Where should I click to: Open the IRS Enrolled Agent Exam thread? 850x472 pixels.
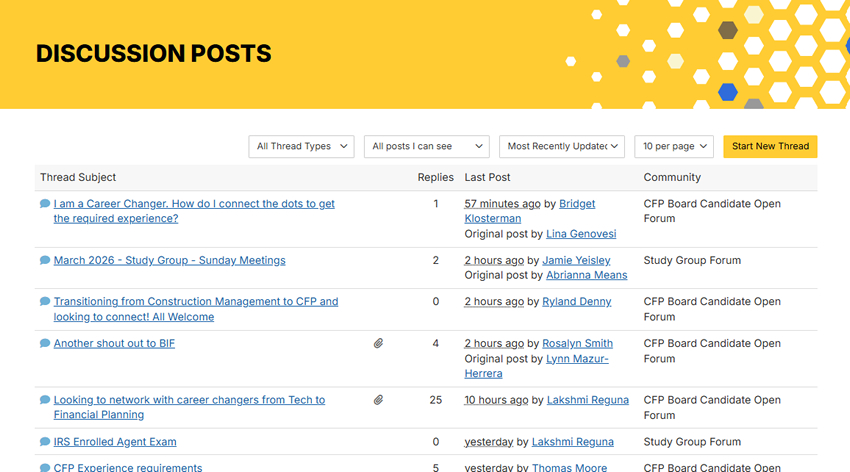115,442
